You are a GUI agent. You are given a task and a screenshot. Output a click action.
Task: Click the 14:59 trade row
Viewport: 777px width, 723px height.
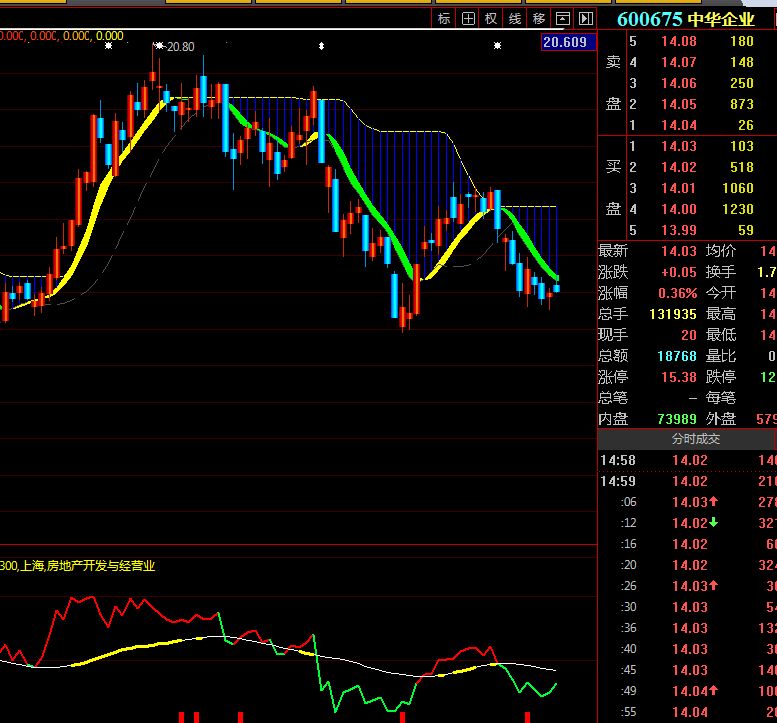[687, 481]
